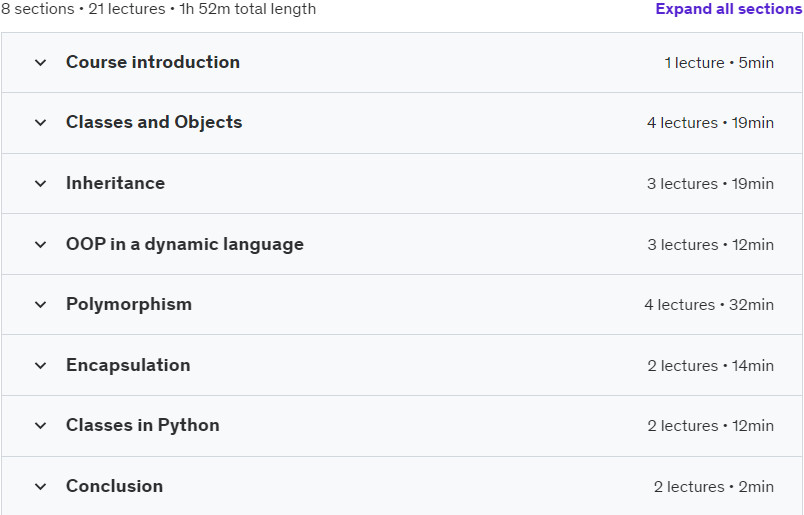Open the Classes and Objects section title

tap(154, 122)
